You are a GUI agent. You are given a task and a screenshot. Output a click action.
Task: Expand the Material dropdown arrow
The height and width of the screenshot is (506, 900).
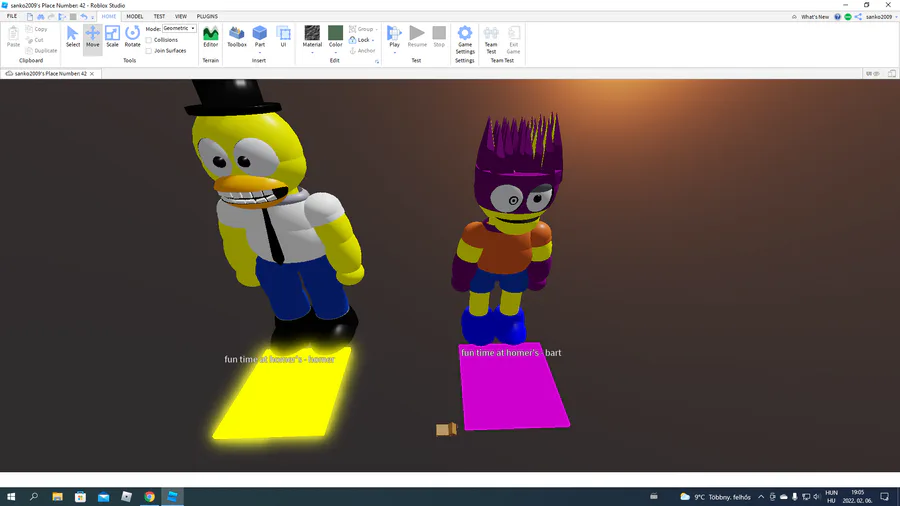[312, 53]
